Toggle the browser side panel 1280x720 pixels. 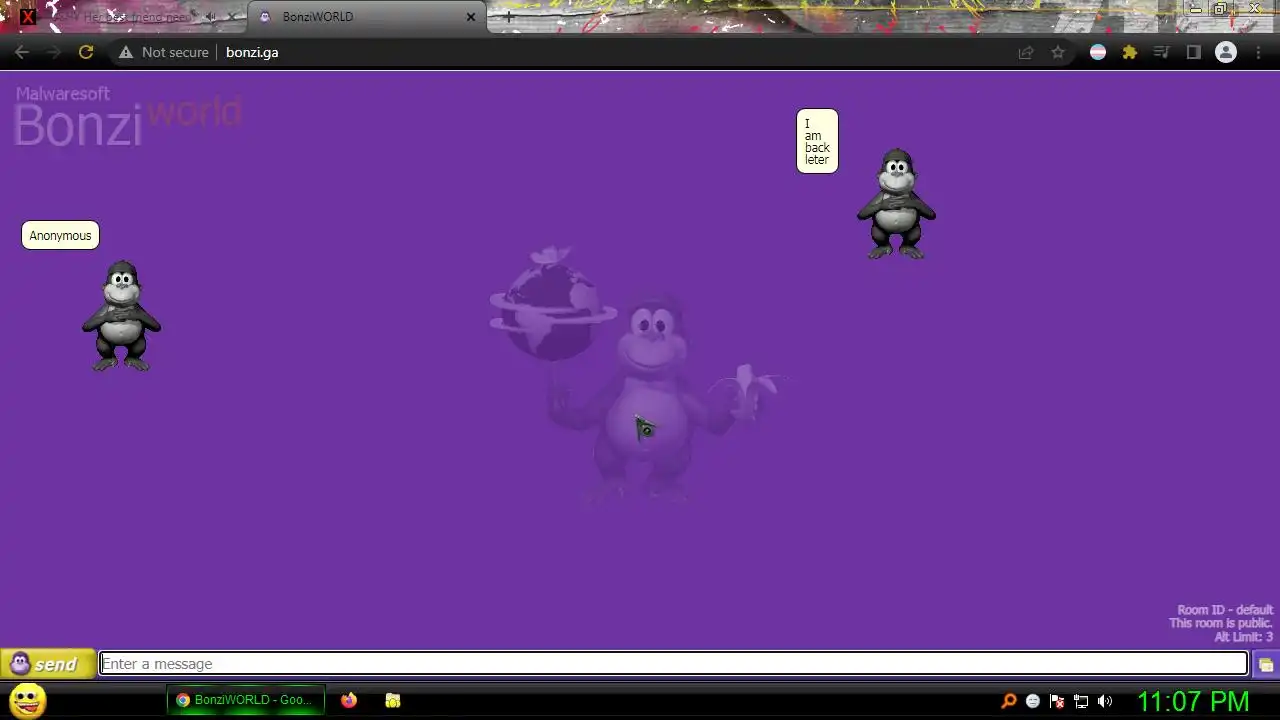click(x=1194, y=52)
